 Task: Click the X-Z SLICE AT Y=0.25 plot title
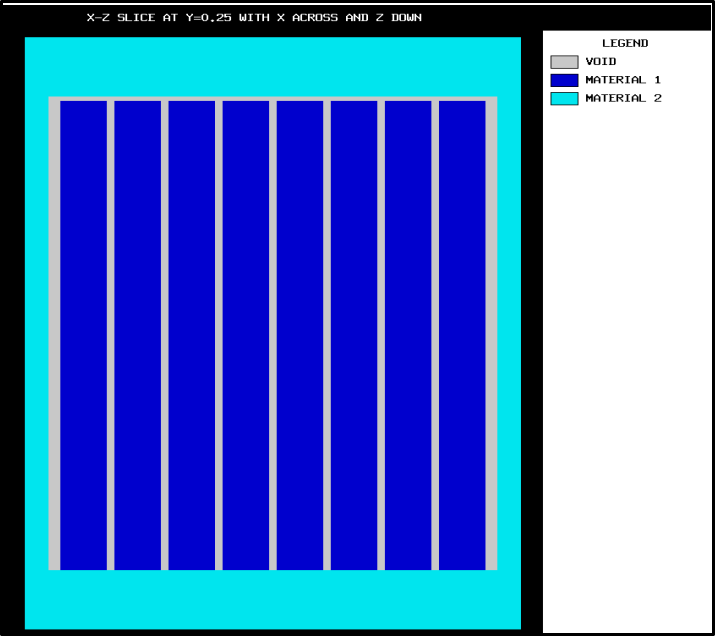(254, 18)
